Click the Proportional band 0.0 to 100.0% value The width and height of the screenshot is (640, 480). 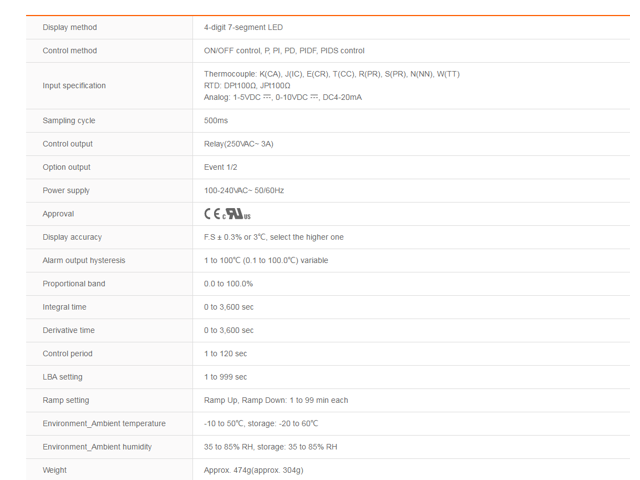(229, 284)
